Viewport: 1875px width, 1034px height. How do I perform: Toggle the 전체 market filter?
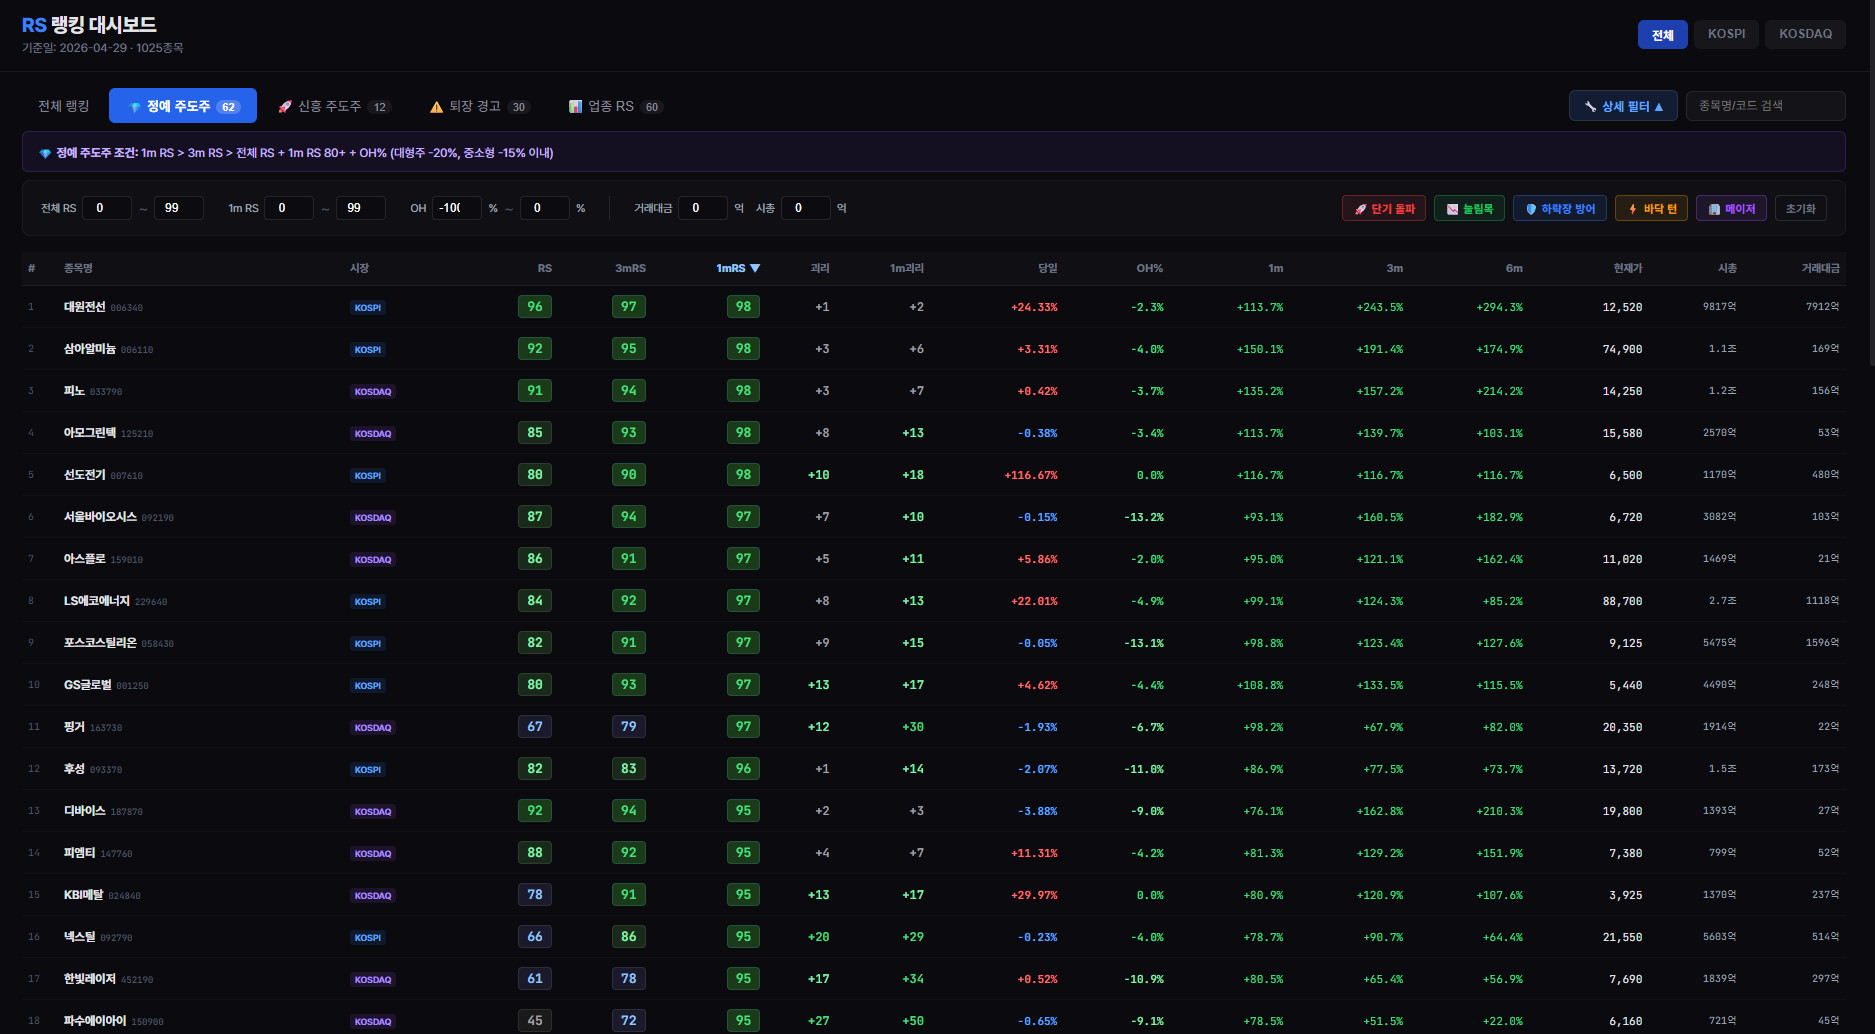(1663, 34)
